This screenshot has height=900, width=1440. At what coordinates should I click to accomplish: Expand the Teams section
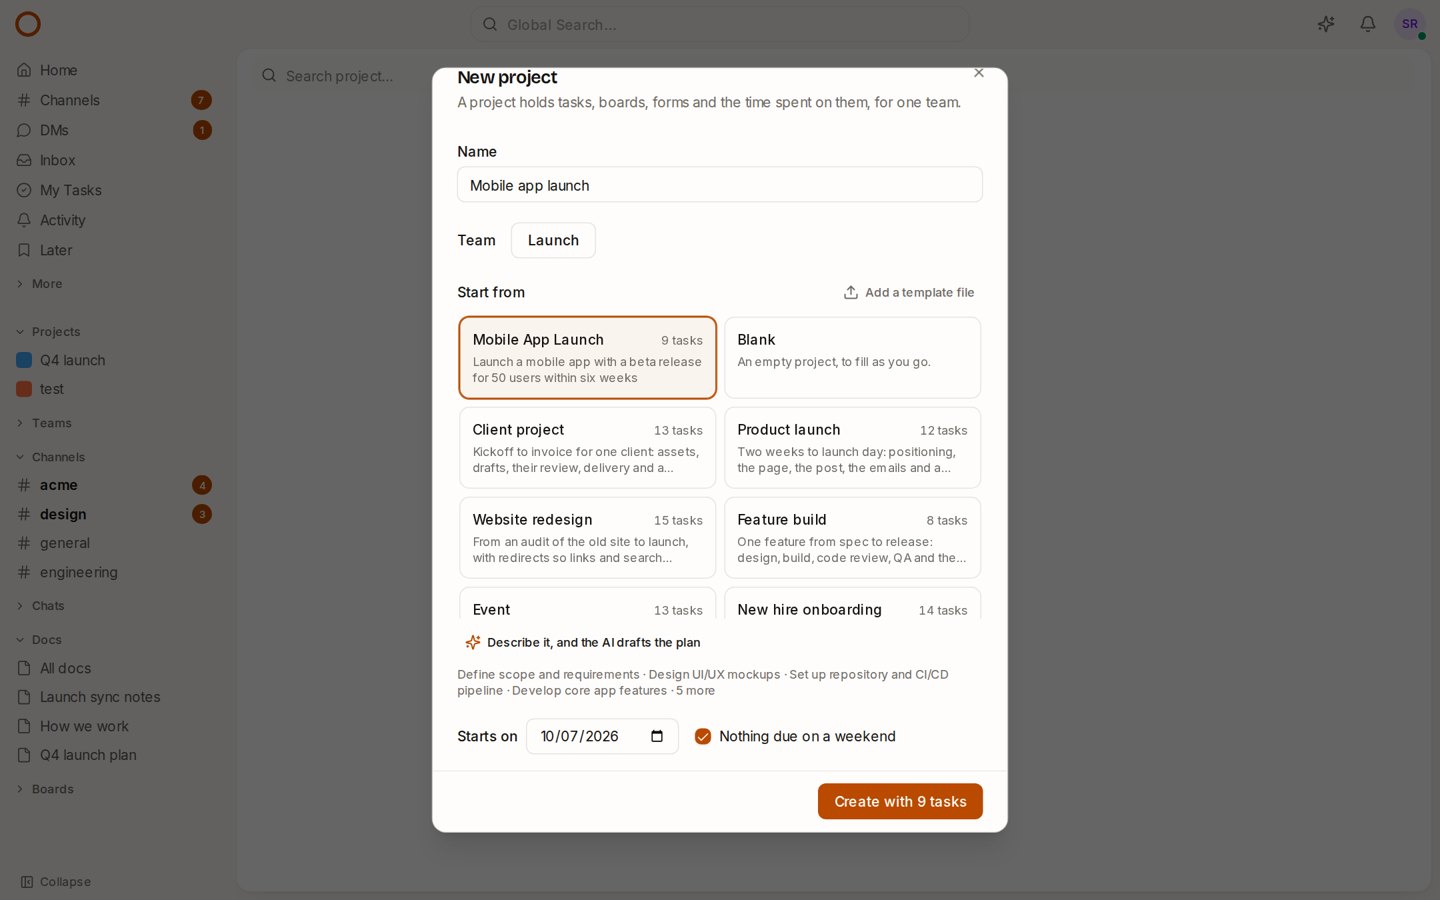(x=44, y=423)
